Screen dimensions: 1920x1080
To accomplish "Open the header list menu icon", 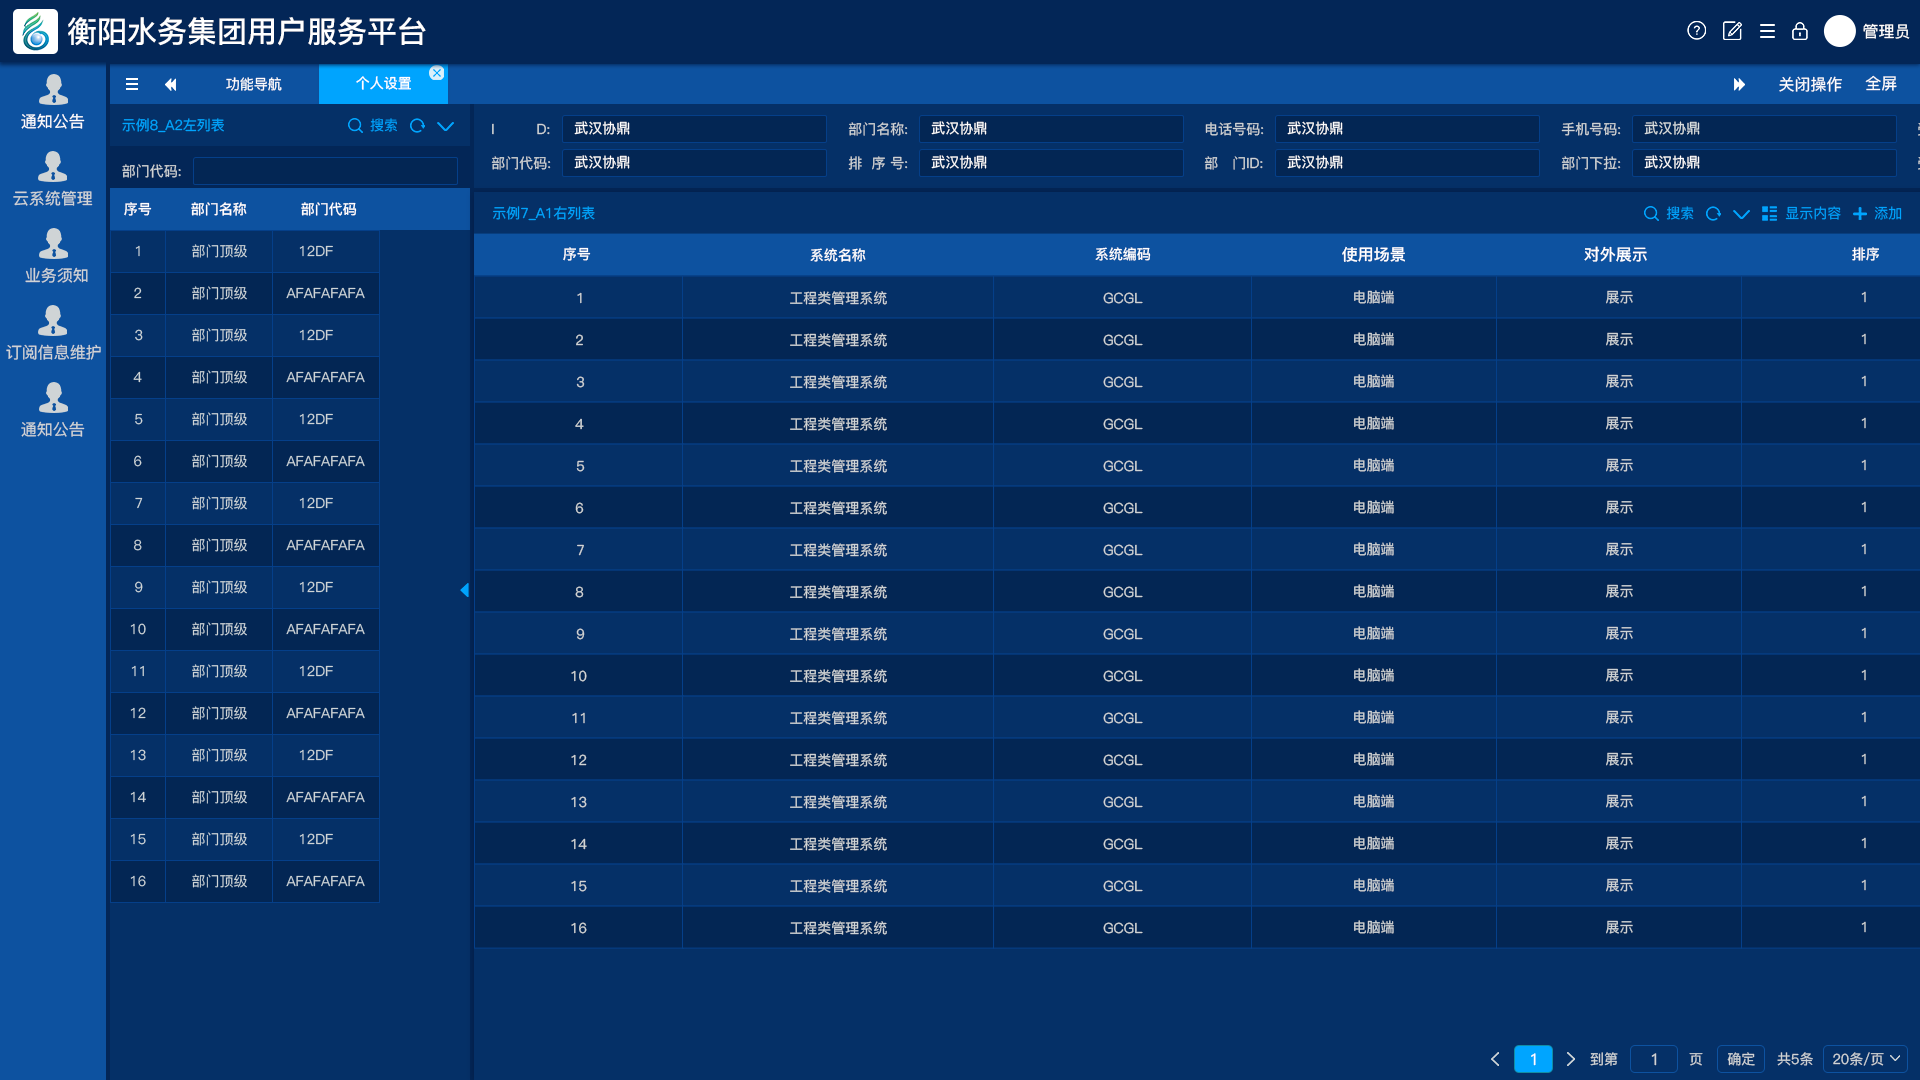I will coord(1767,31).
